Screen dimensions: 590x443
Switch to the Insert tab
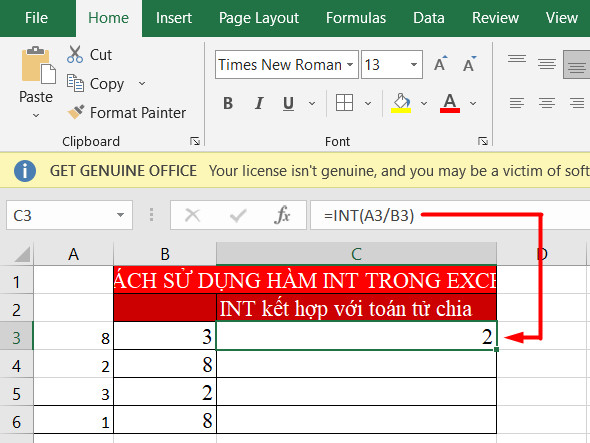click(x=173, y=18)
